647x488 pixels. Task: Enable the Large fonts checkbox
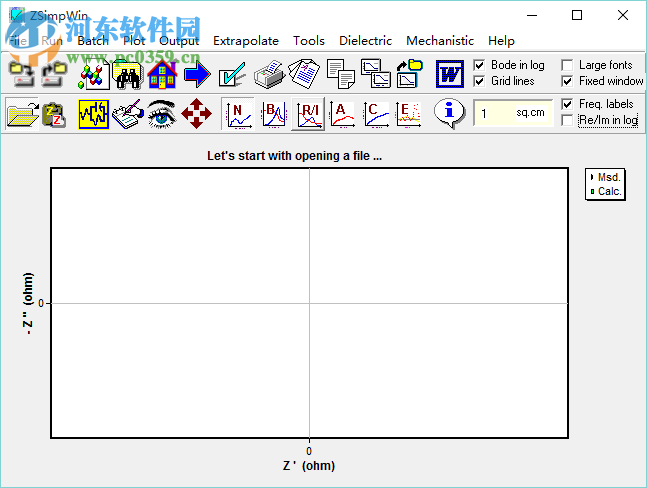pos(567,65)
